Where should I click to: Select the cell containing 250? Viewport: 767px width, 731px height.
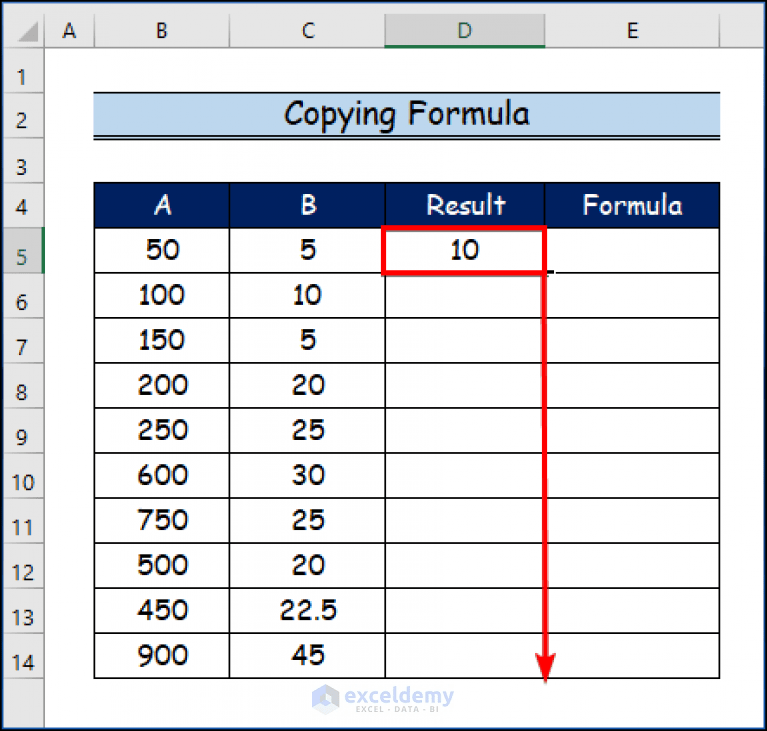tap(161, 431)
